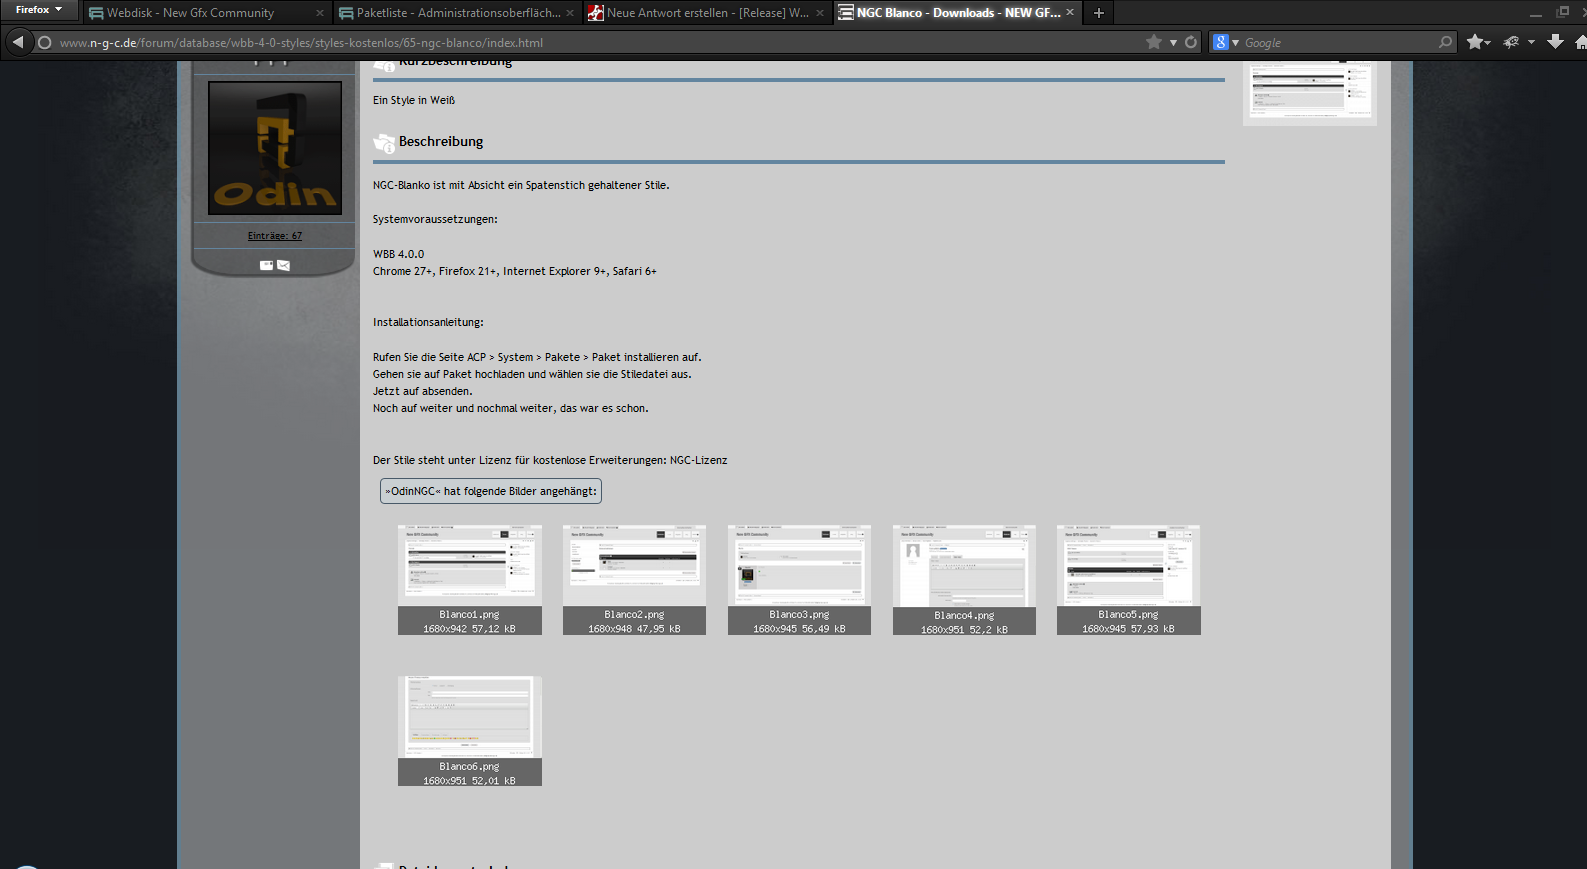Click the envelope email icon below Odin's avatar

[284, 265]
